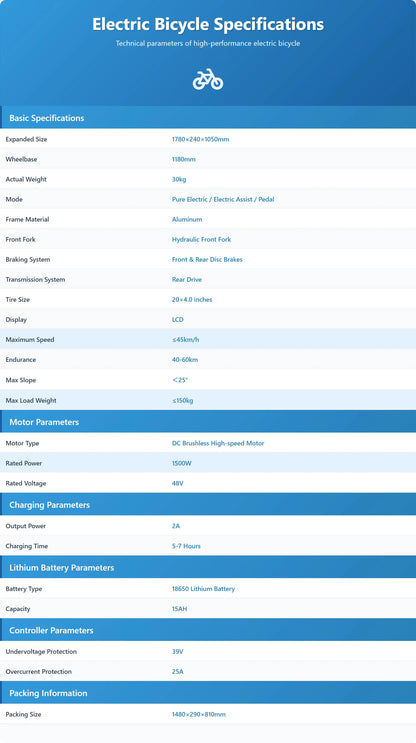The image size is (416, 743).
Task: Select the Charging Time 5-7 Hours value
Action: click(186, 546)
